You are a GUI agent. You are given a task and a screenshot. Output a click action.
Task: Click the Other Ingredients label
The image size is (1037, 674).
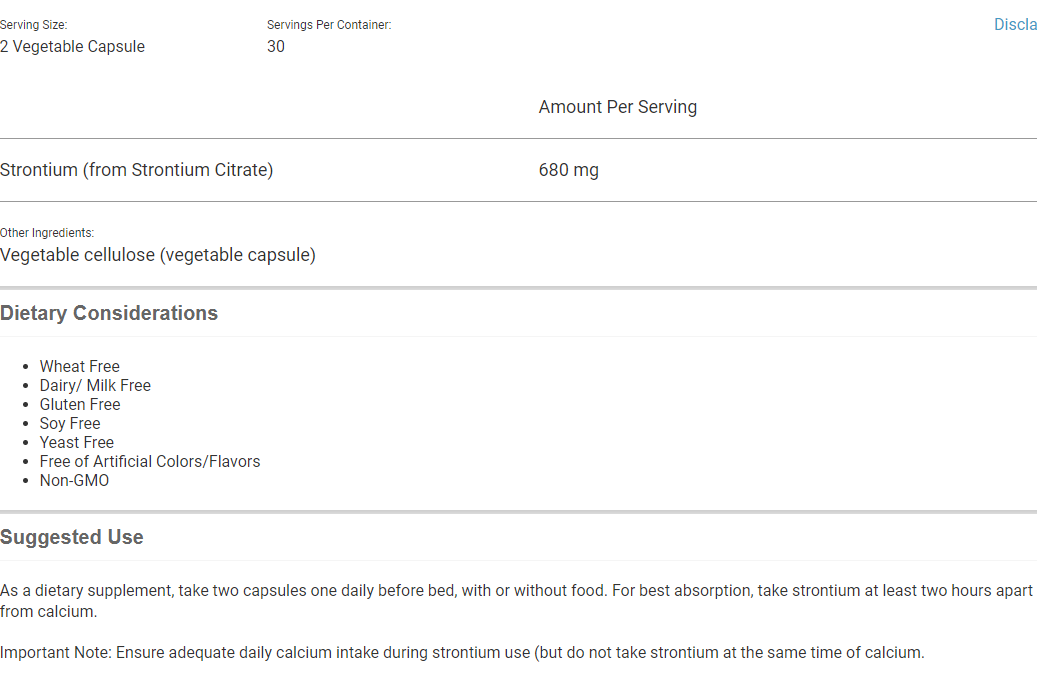point(47,233)
